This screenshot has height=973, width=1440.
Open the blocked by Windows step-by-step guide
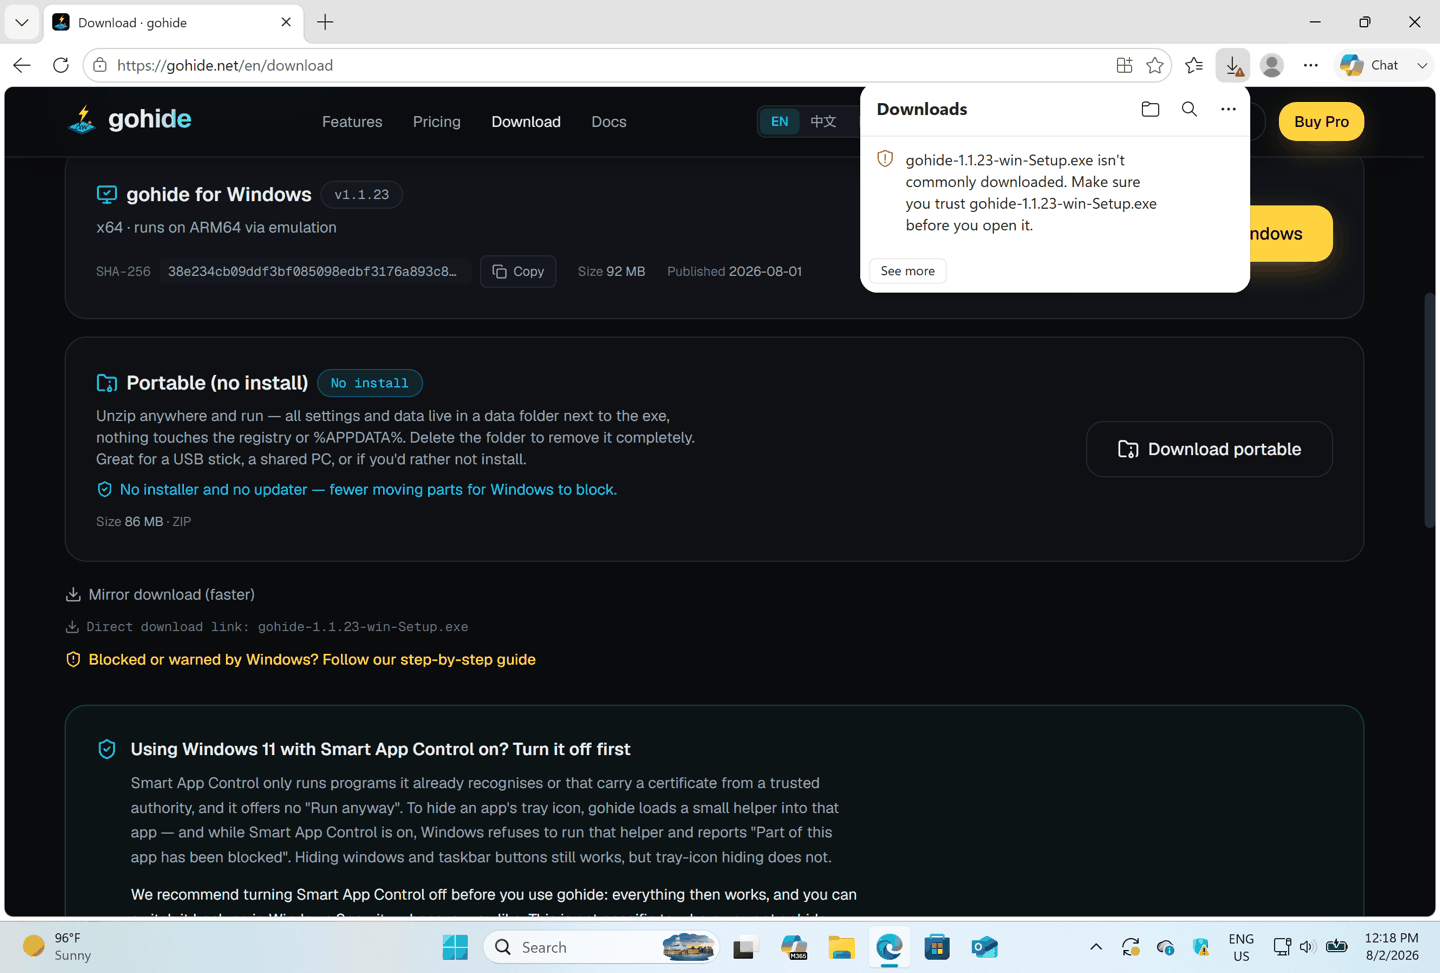tap(301, 660)
